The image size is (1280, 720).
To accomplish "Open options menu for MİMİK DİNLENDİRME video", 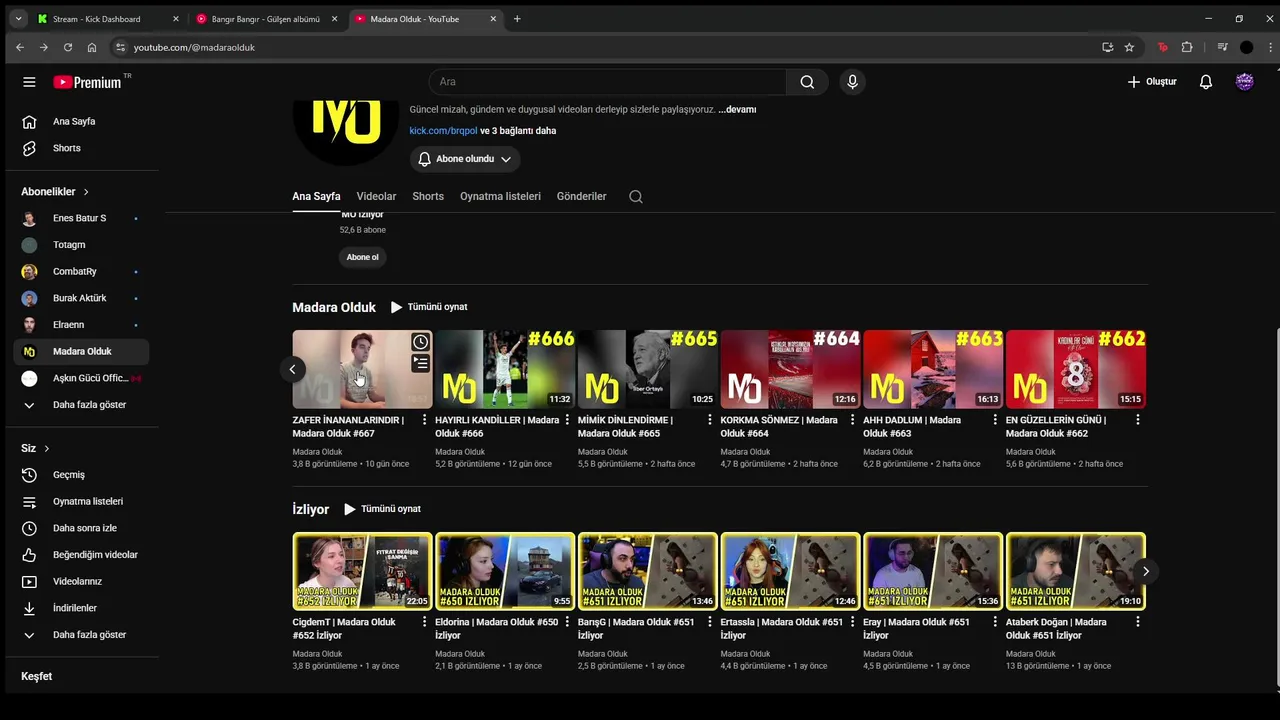I will click(710, 420).
